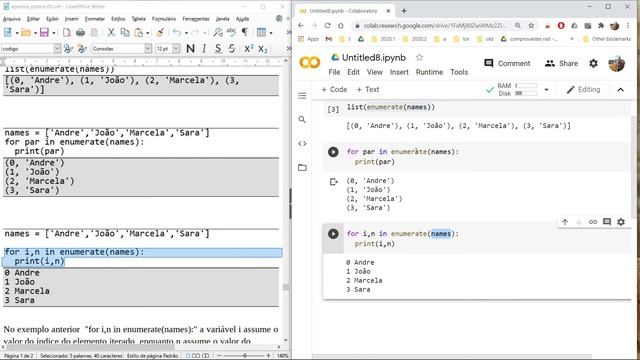Click the Undo arrow in Writer
This screenshot has width=640, height=360.
pos(177,32)
